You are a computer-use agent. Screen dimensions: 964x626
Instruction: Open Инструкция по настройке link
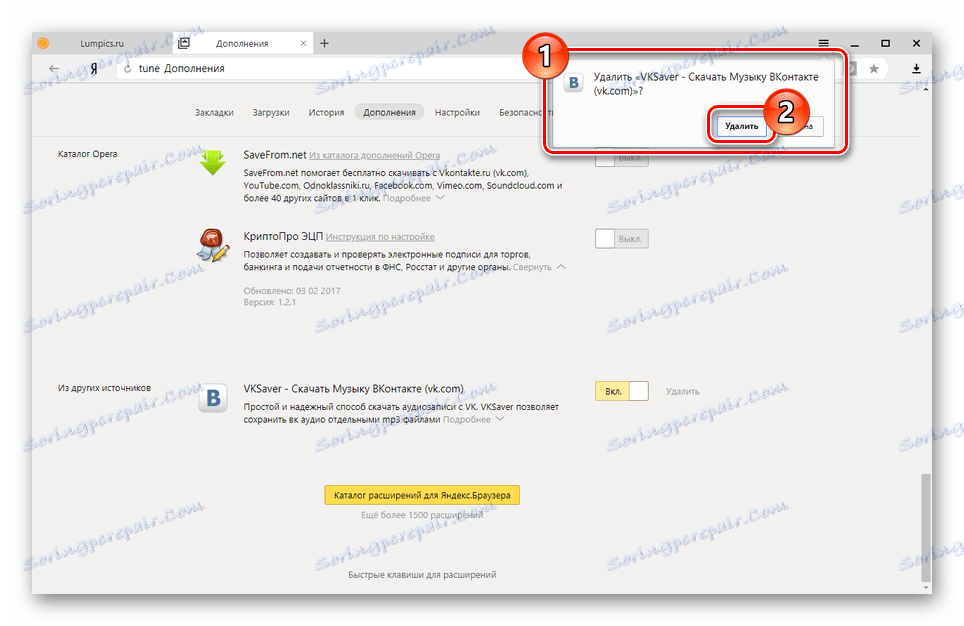380,237
